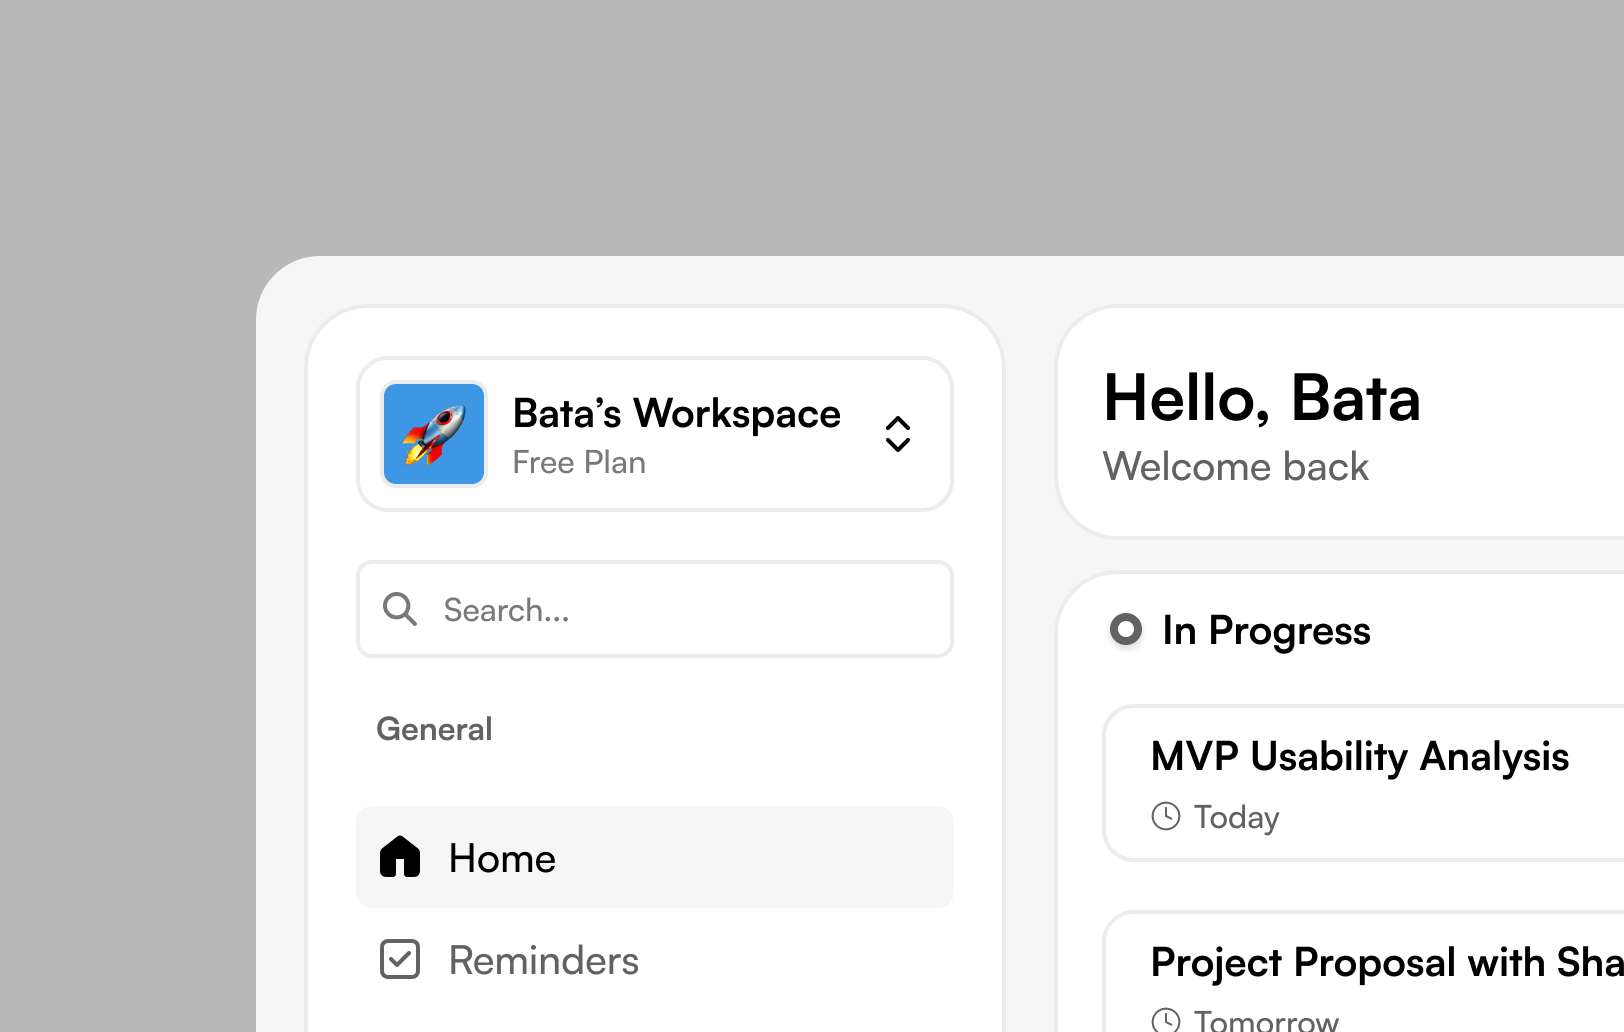
Task: Click the In Progress column header
Action: (1266, 631)
